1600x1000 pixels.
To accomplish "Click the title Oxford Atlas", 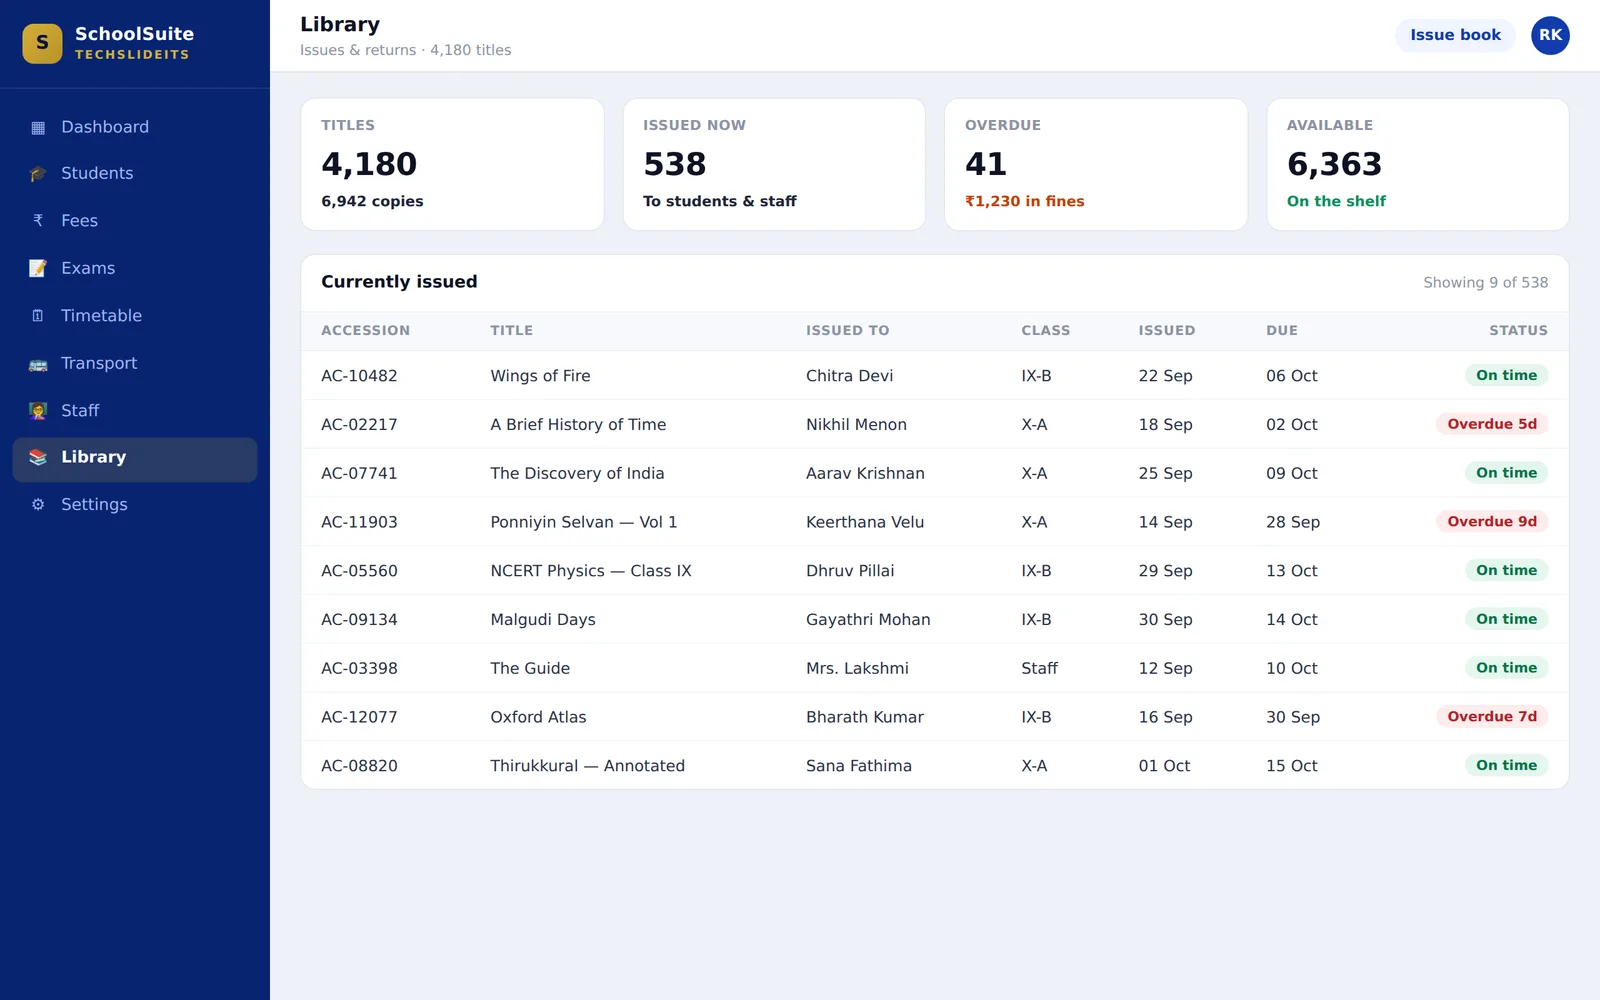I will (538, 717).
